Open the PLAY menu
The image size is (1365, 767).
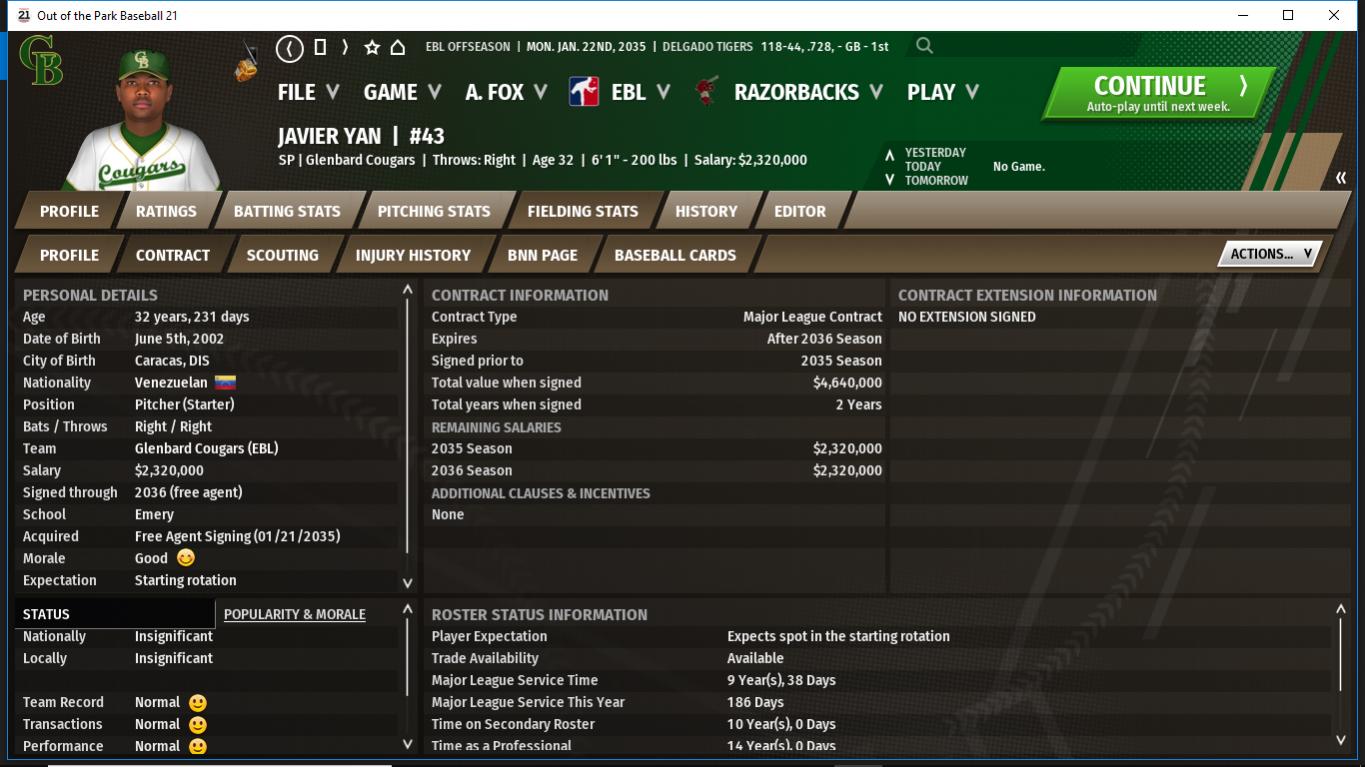[942, 92]
